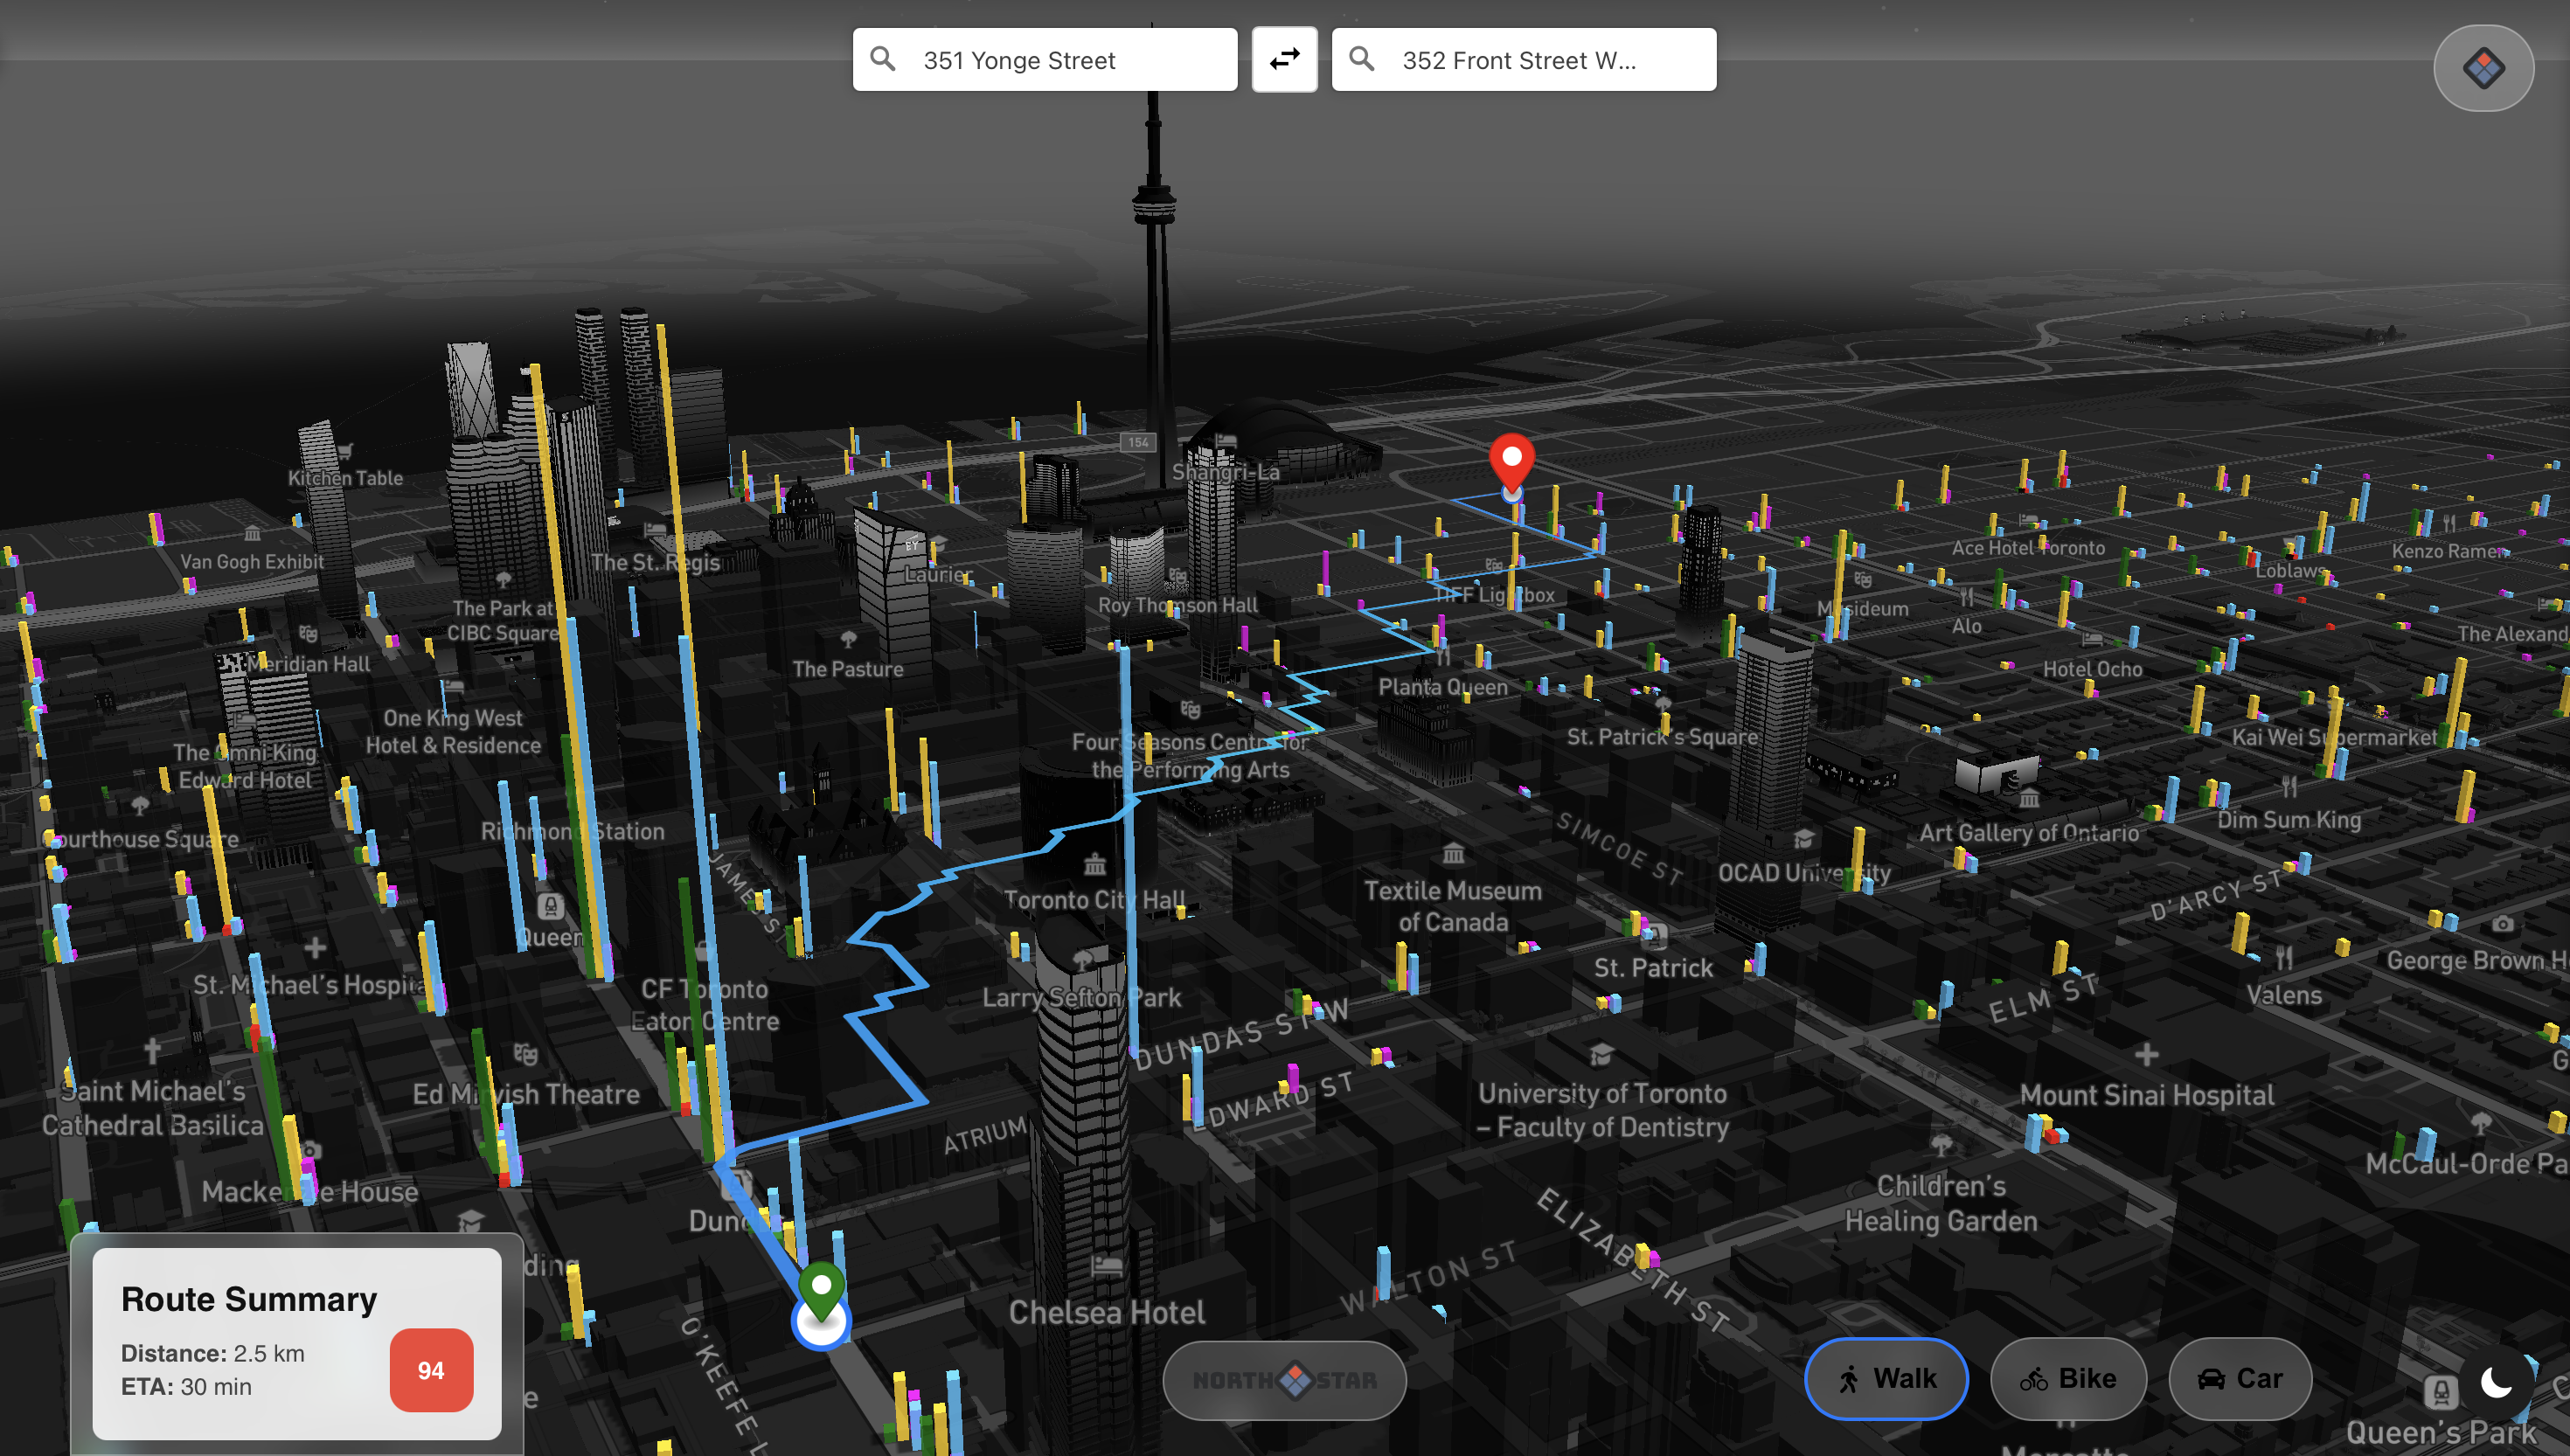The height and width of the screenshot is (1456, 2570).
Task: Click the Route Summary panel heading
Action: (249, 1299)
